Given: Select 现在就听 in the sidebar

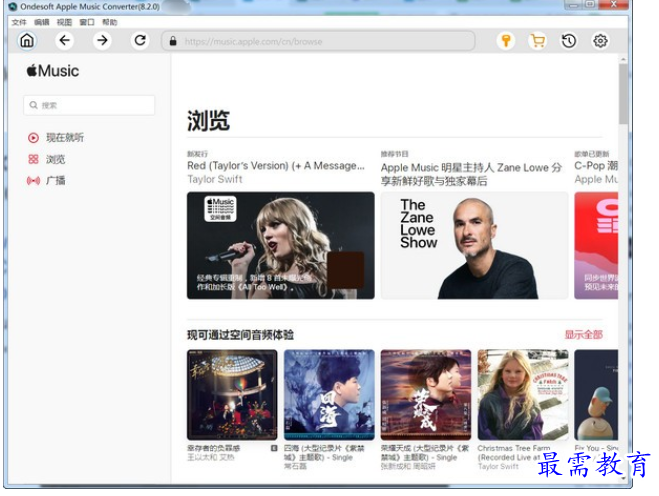Looking at the screenshot, I should (65, 137).
